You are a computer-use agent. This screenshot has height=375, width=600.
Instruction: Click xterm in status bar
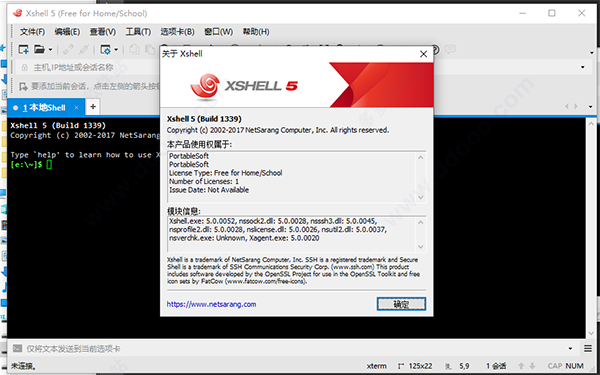tap(377, 366)
